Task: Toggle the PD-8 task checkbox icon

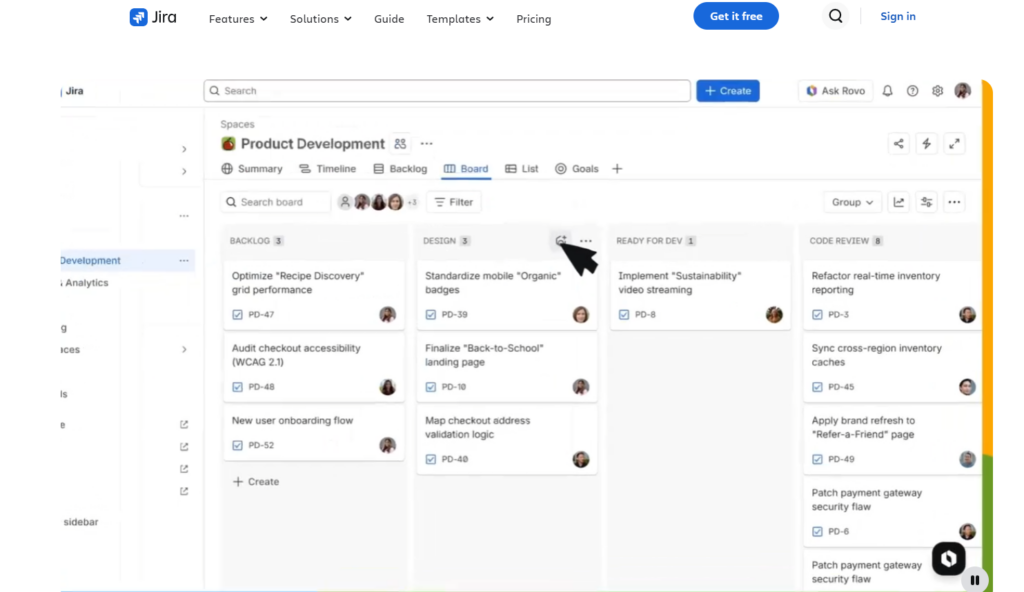Action: pyautogui.click(x=624, y=314)
